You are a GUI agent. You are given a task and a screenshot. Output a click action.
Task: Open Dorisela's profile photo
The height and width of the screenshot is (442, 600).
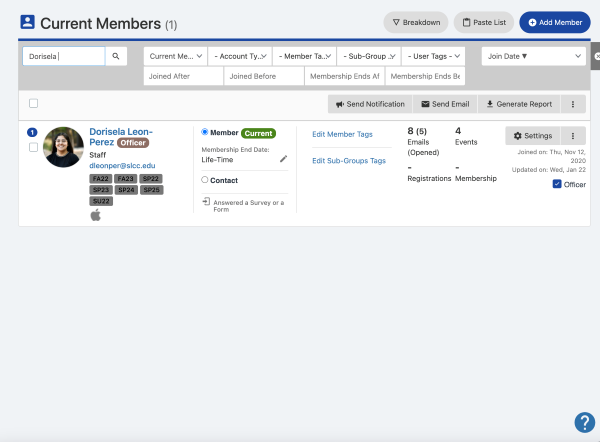63,147
